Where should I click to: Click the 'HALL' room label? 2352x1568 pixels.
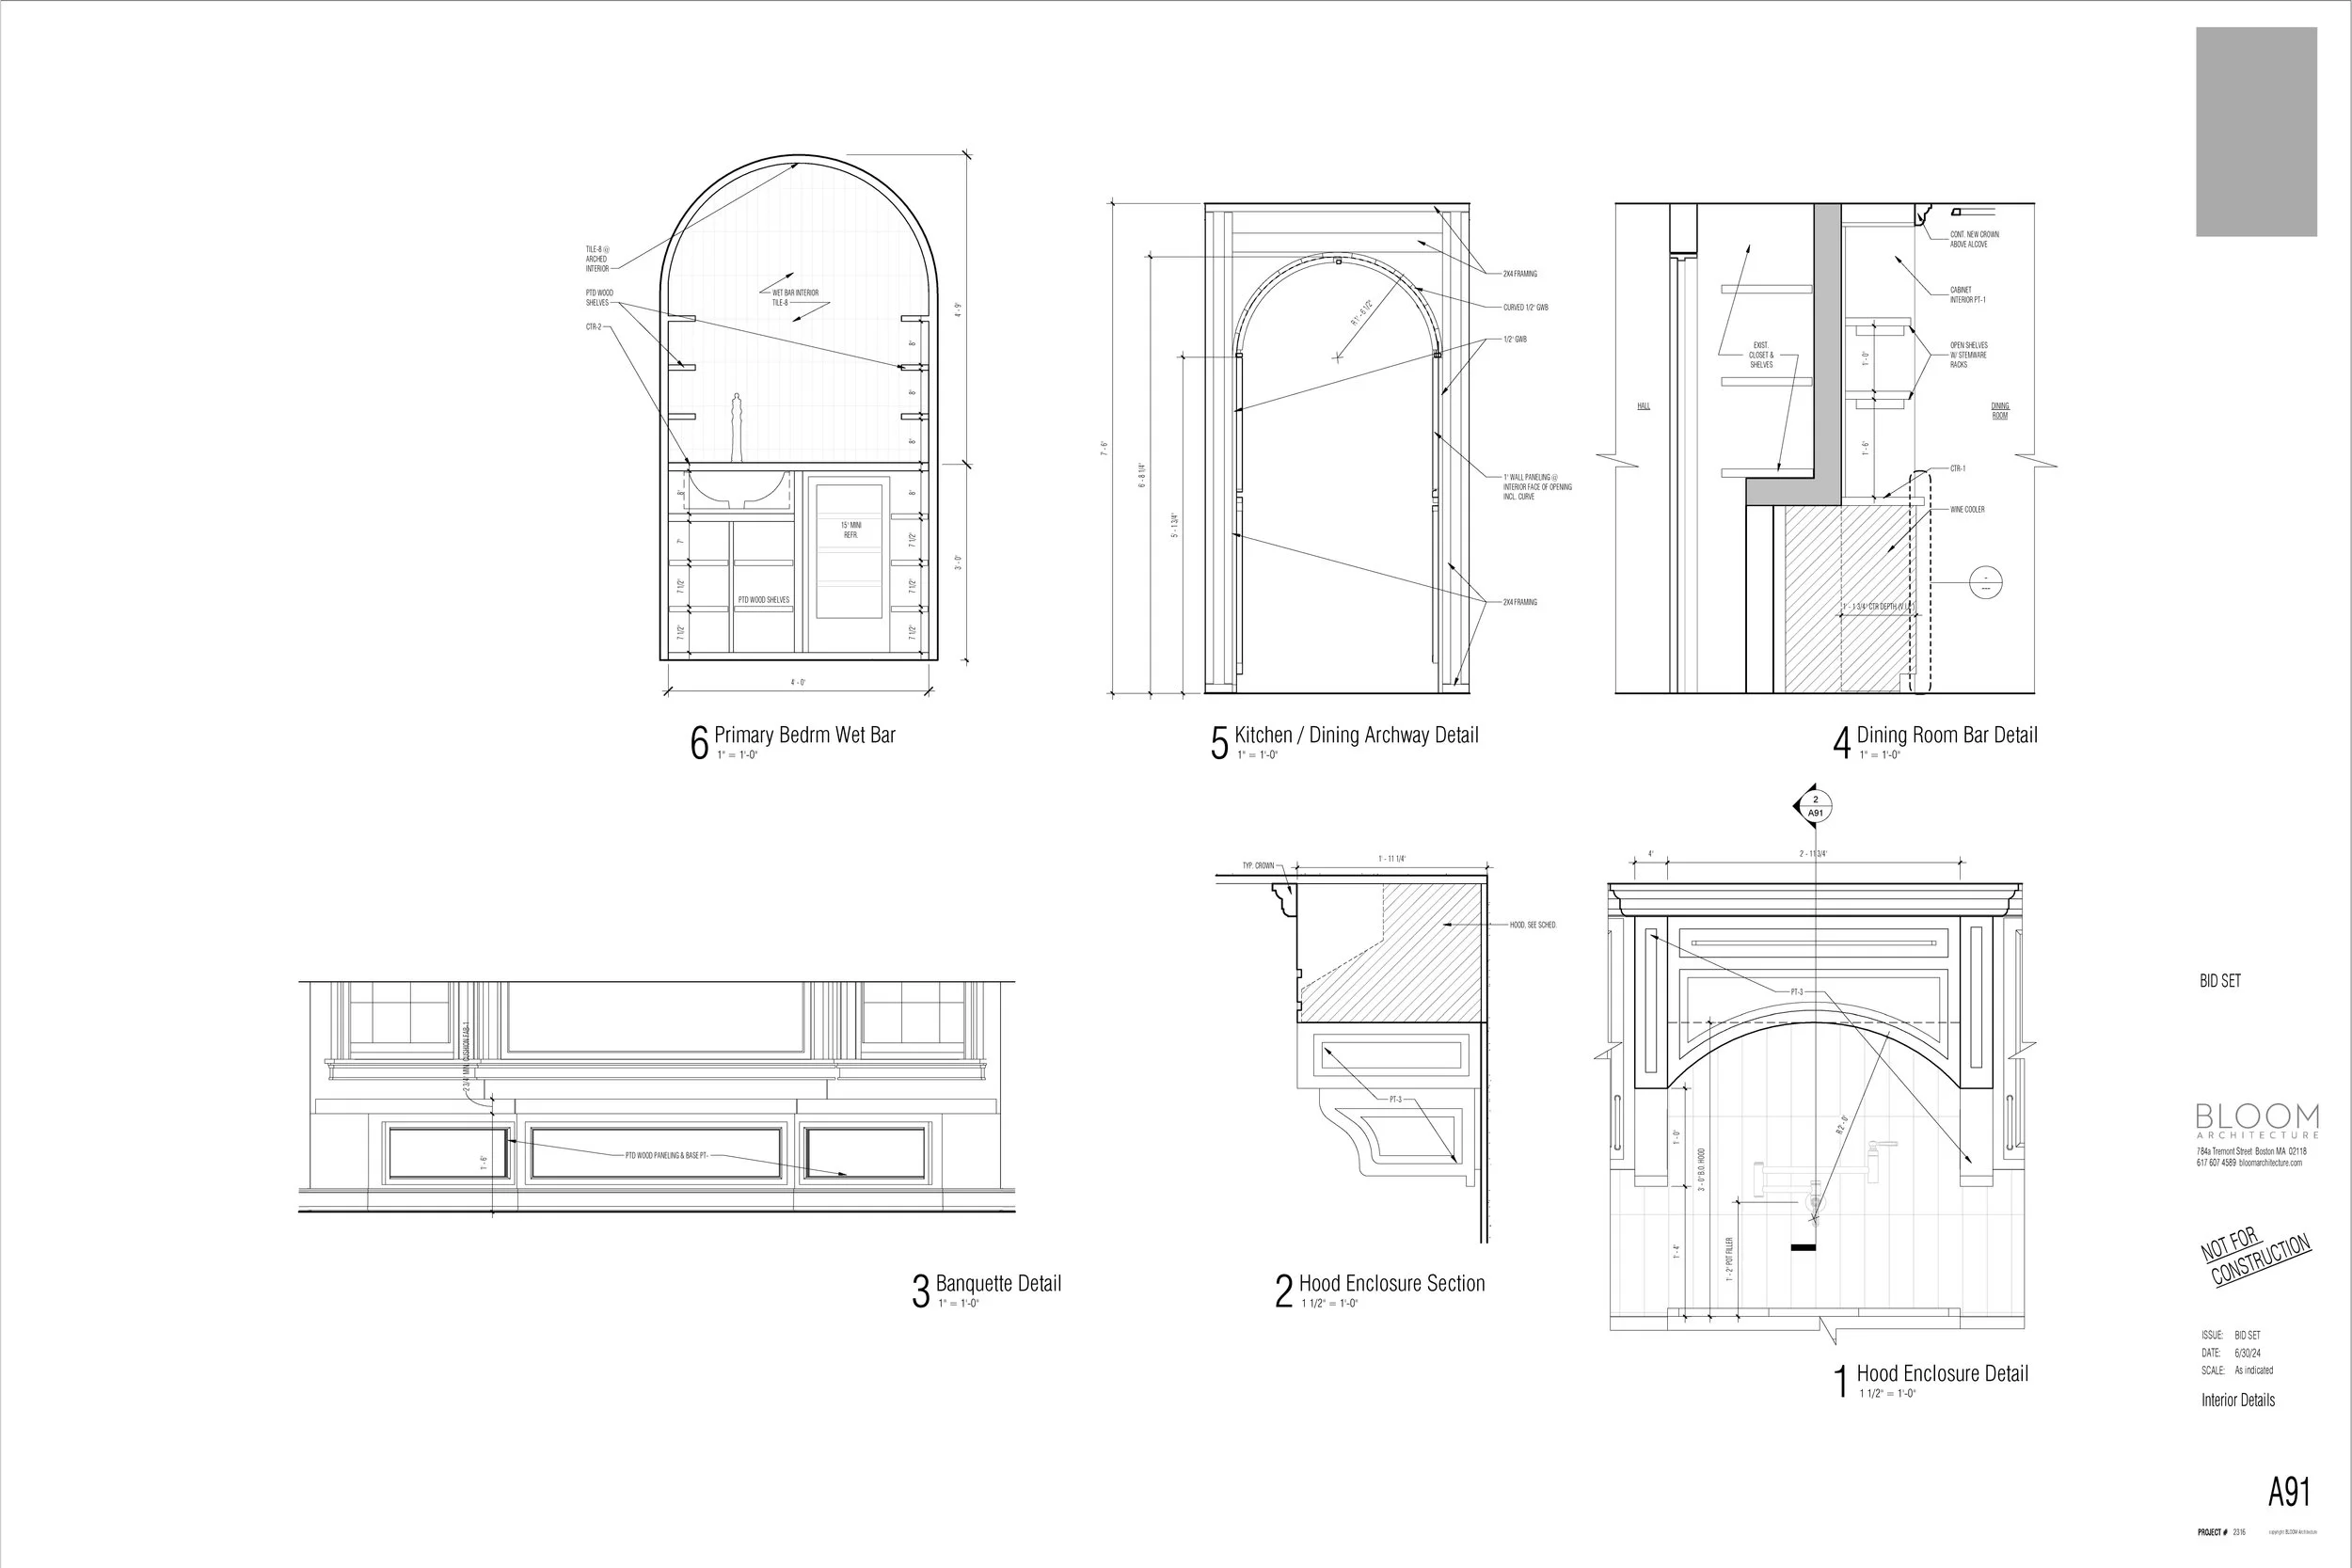[1643, 407]
